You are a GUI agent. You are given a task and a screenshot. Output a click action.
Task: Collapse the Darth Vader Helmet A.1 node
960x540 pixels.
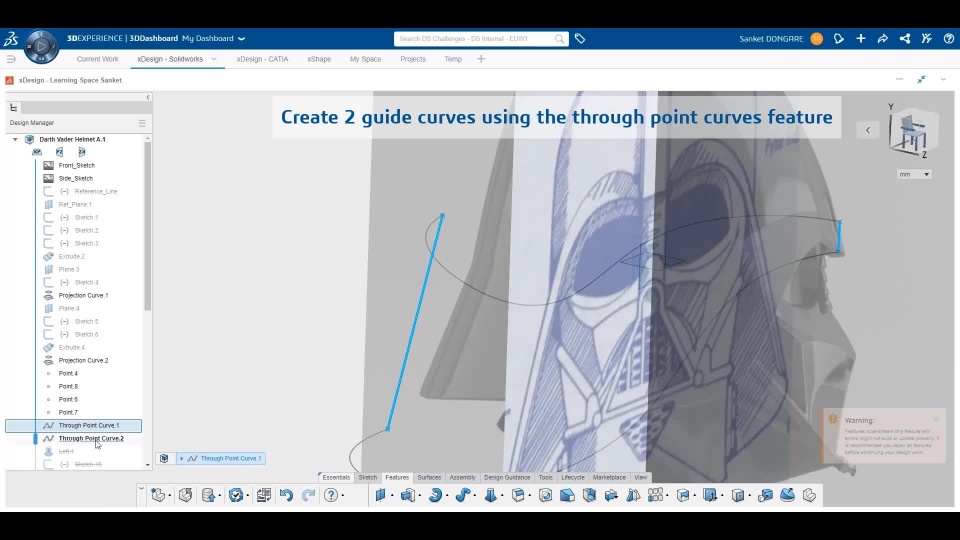tap(15, 140)
